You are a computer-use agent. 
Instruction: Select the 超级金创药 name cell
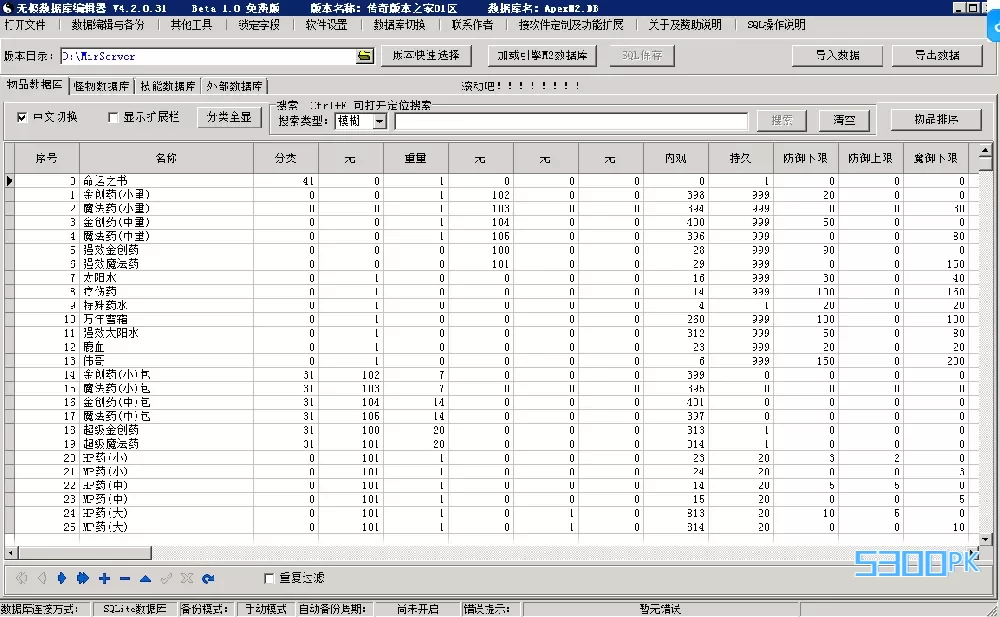point(166,430)
